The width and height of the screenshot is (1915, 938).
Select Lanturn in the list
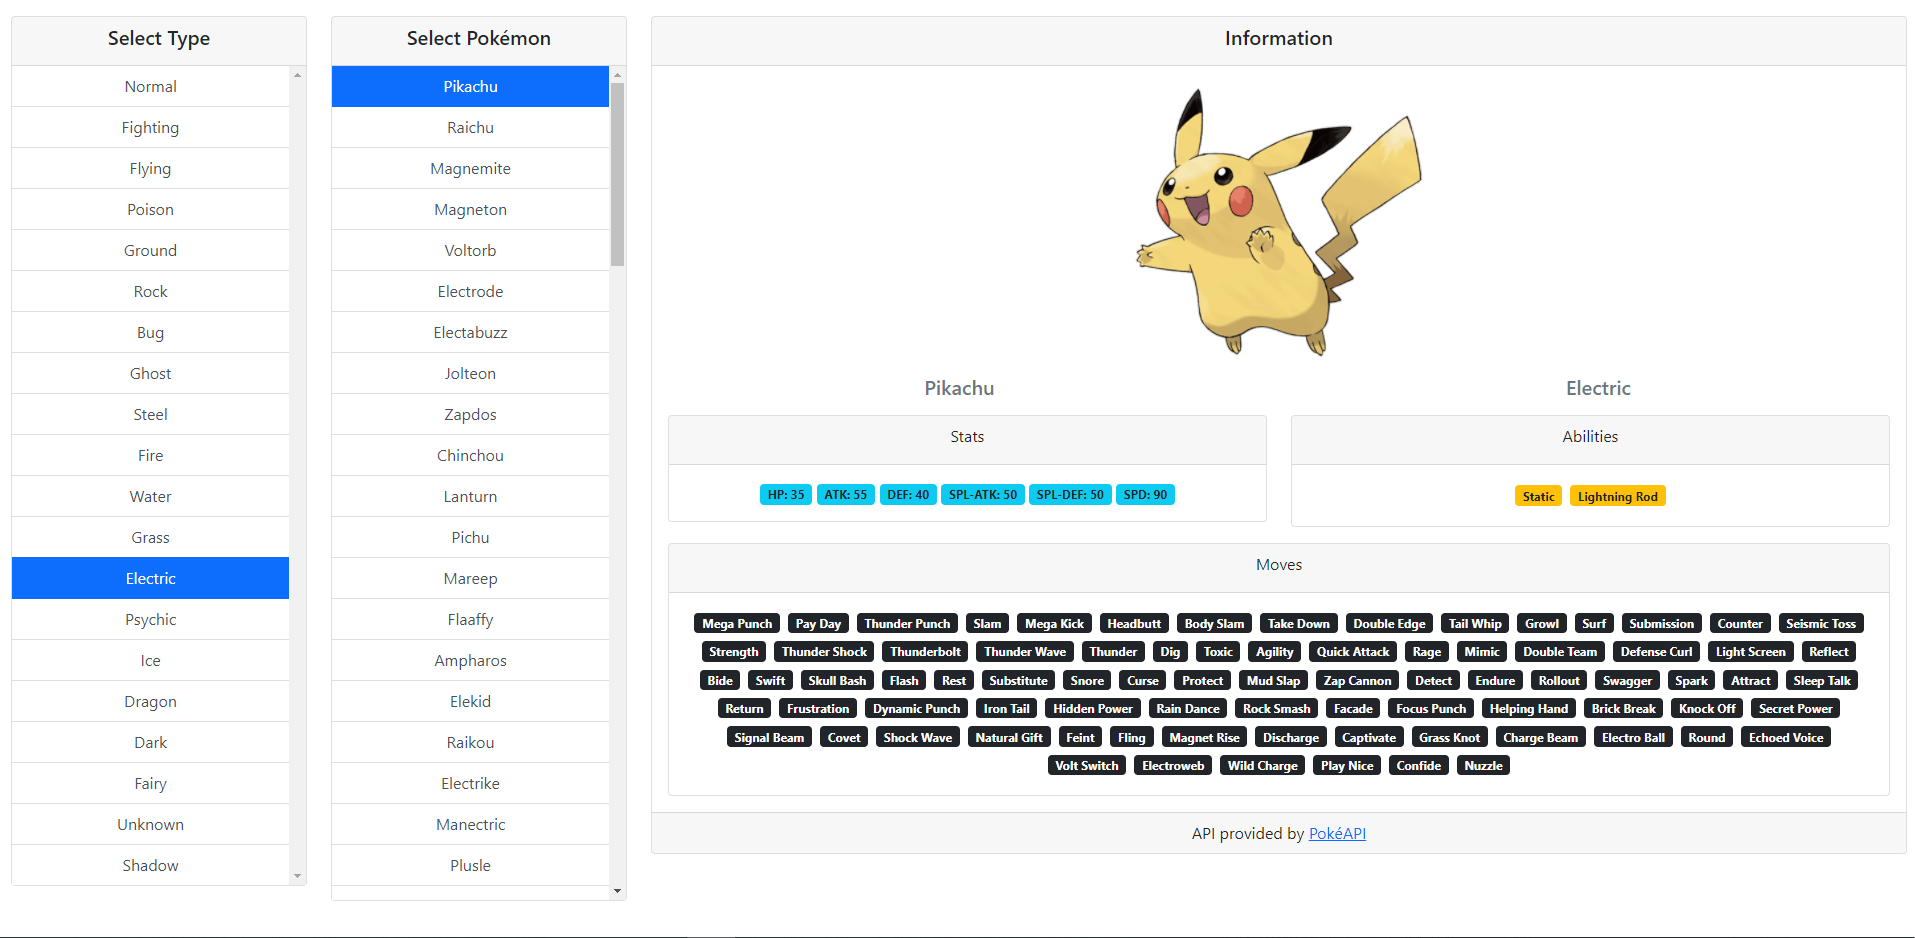(x=470, y=496)
